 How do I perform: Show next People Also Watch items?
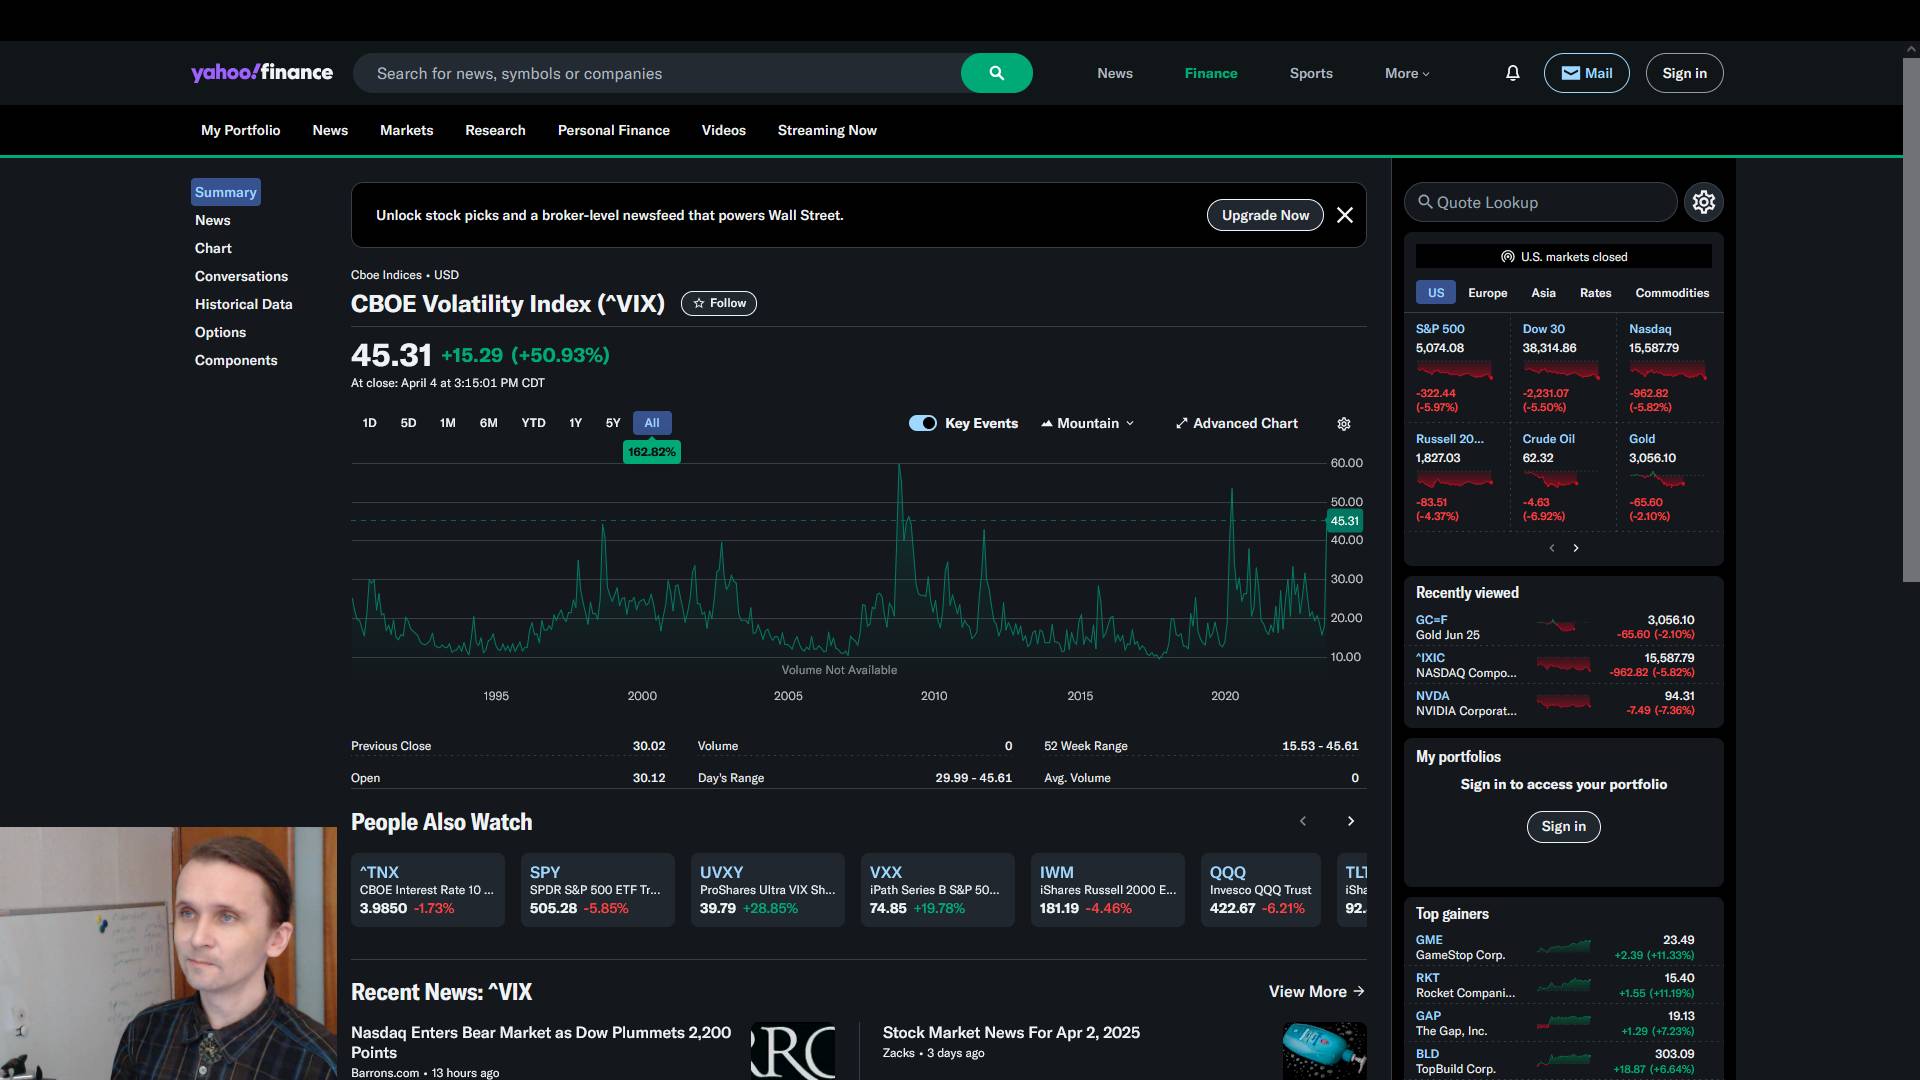click(x=1351, y=821)
